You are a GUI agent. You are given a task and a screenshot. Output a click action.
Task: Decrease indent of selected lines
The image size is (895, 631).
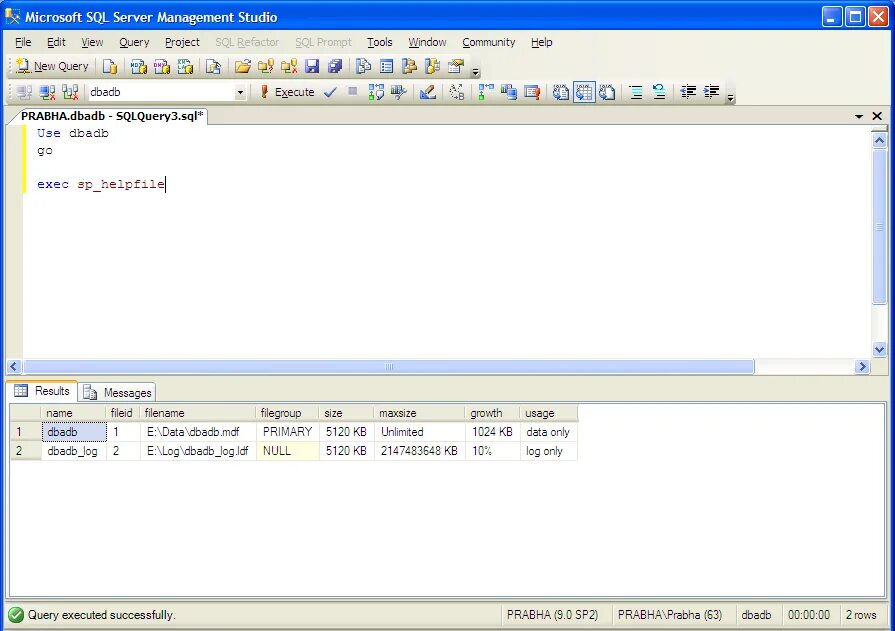688,92
